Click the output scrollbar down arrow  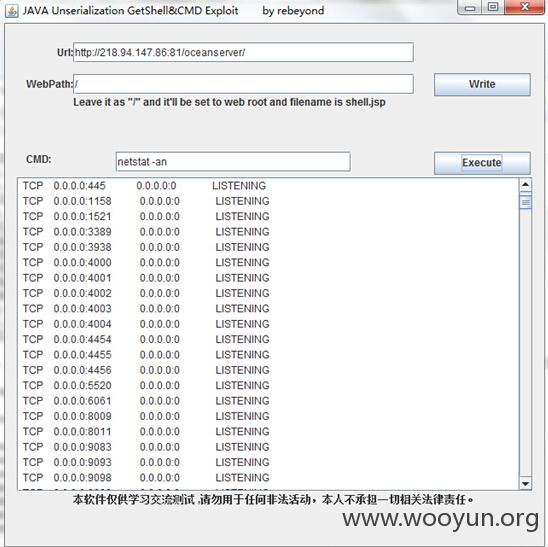525,484
